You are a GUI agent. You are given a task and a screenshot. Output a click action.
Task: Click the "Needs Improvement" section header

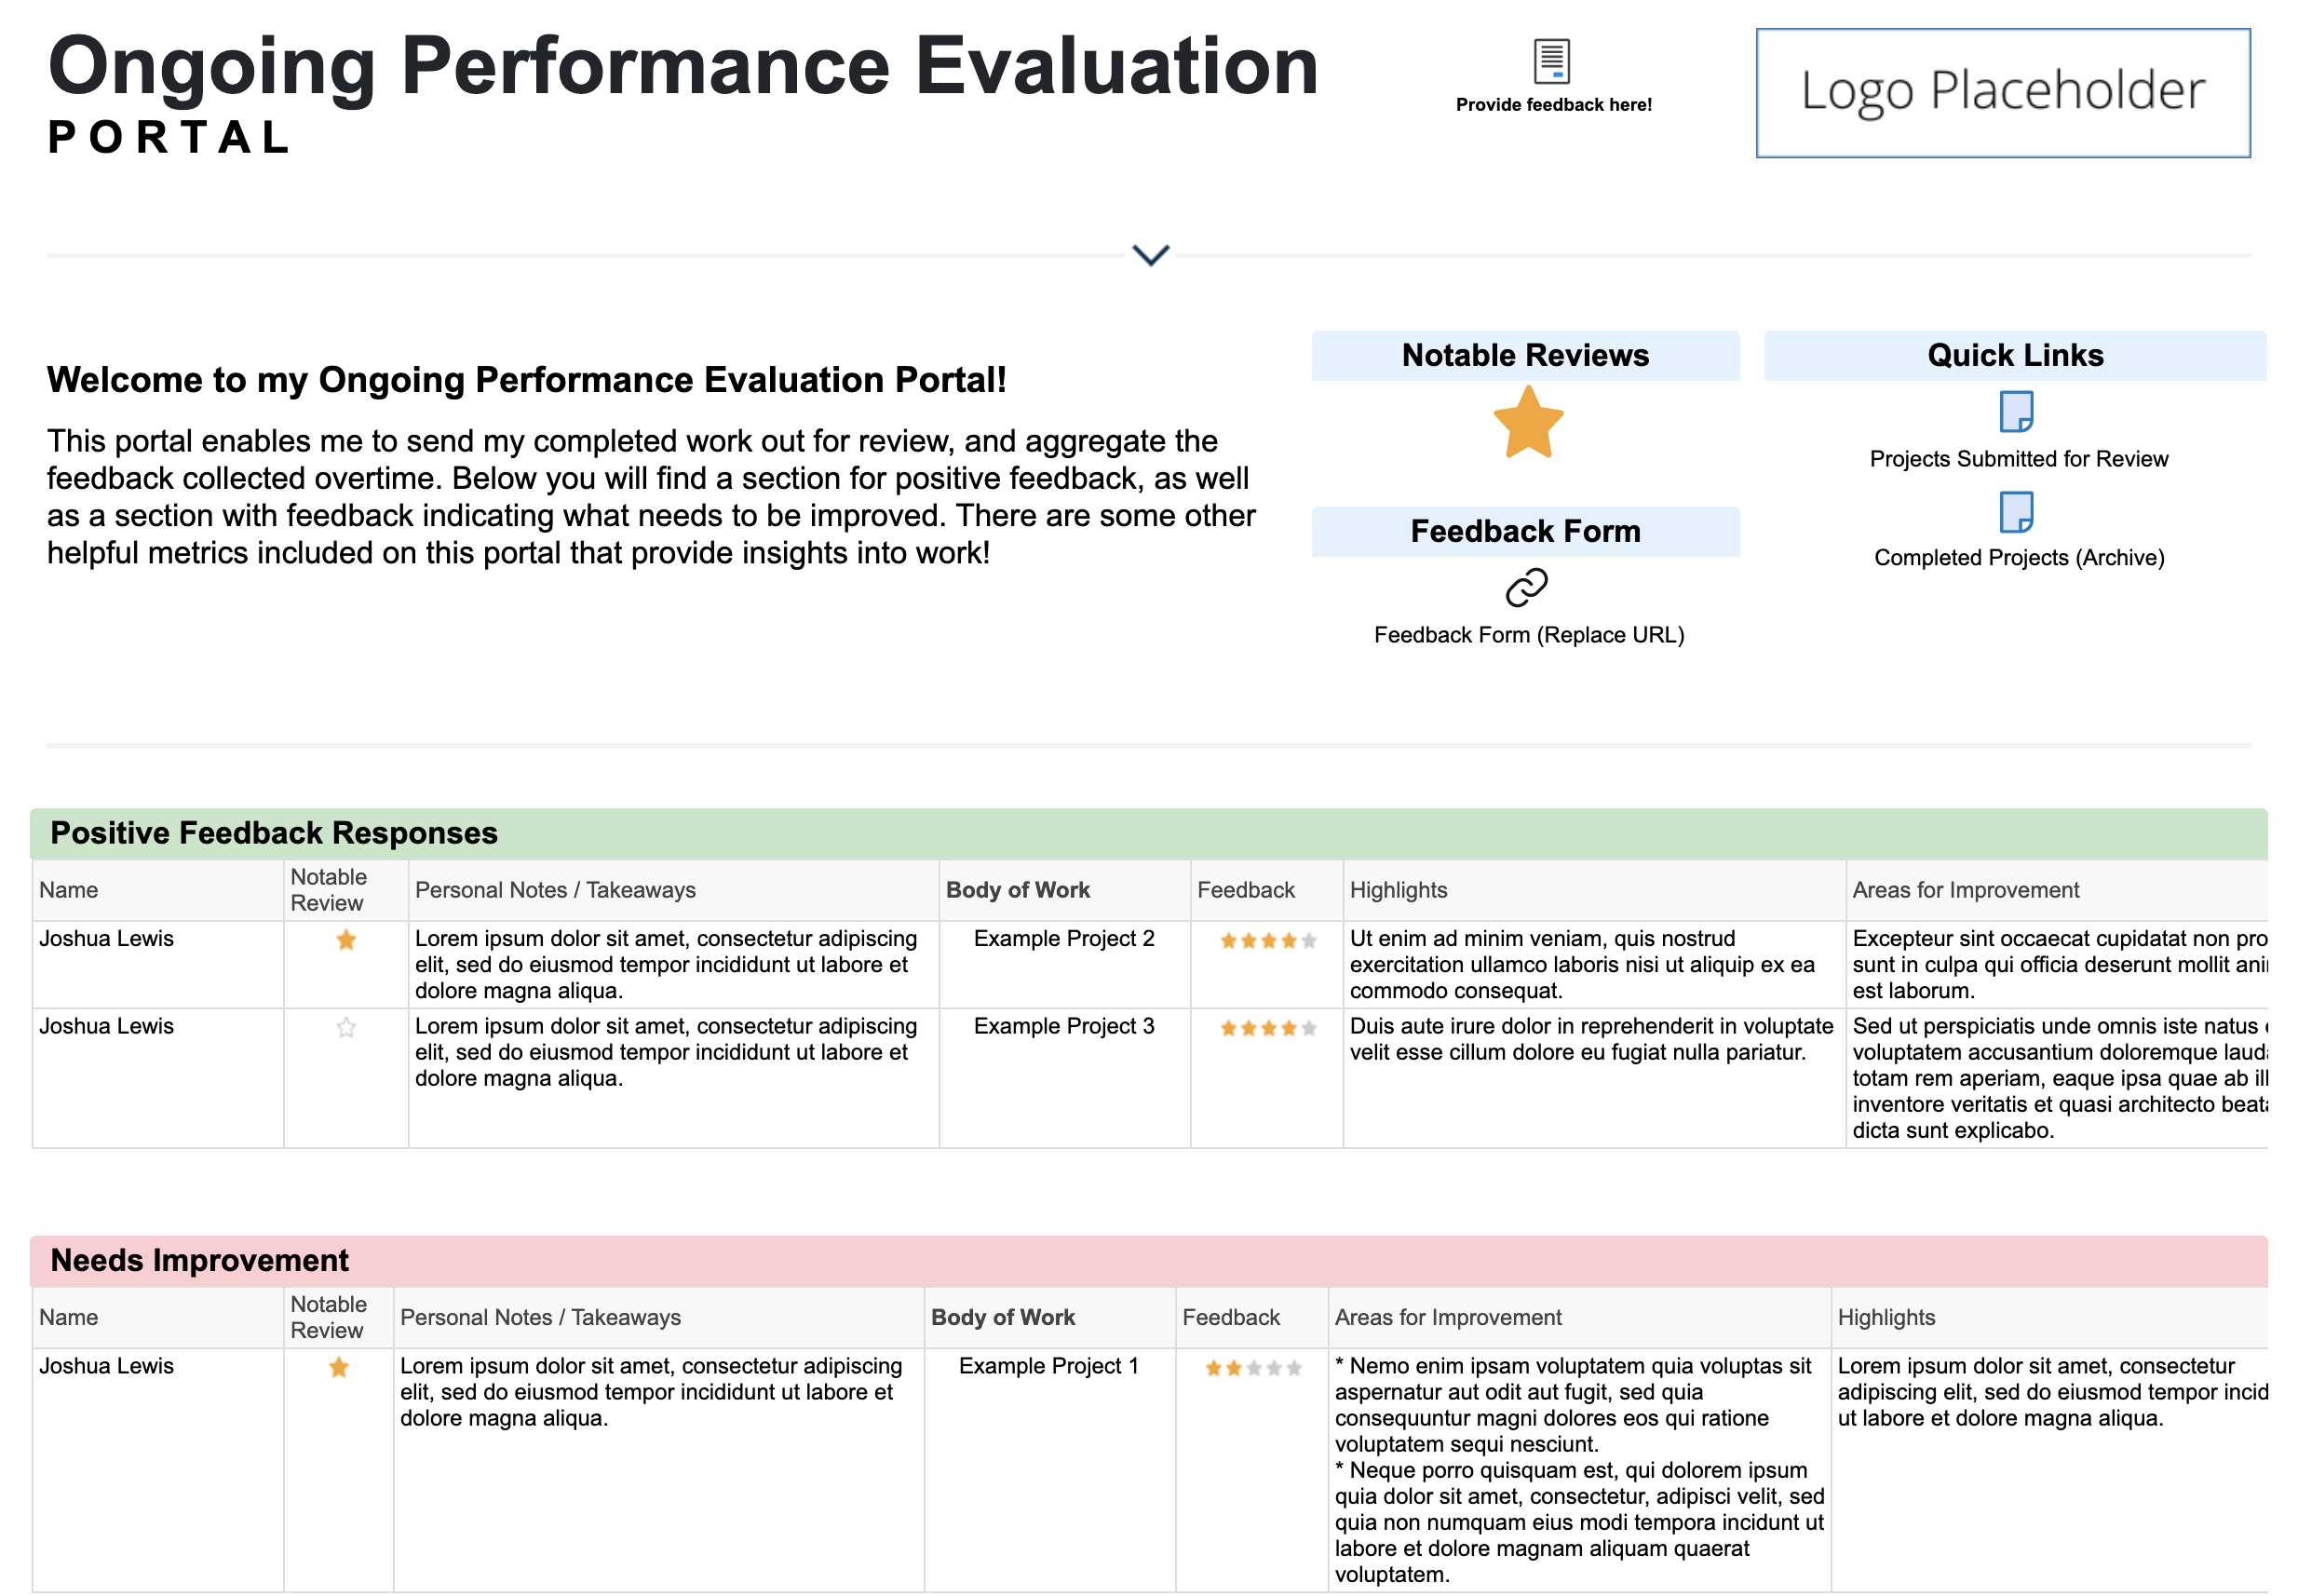(199, 1260)
